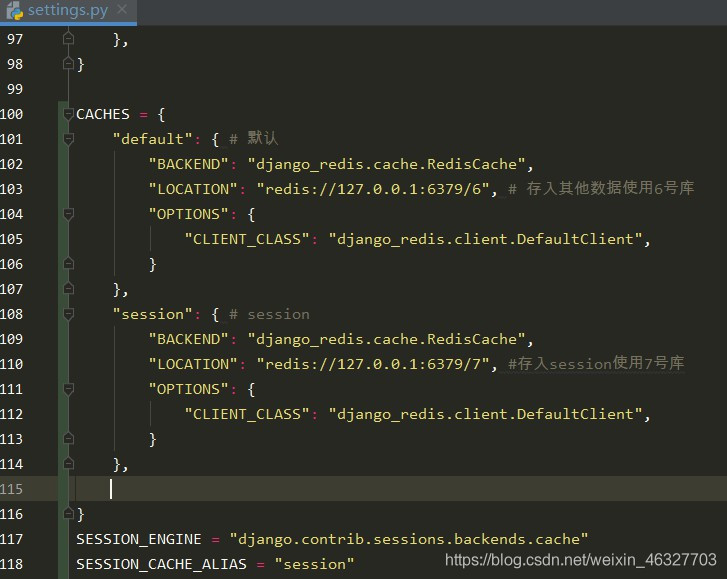Collapse the "default" cache block fold marker
The height and width of the screenshot is (579, 727).
point(68,139)
